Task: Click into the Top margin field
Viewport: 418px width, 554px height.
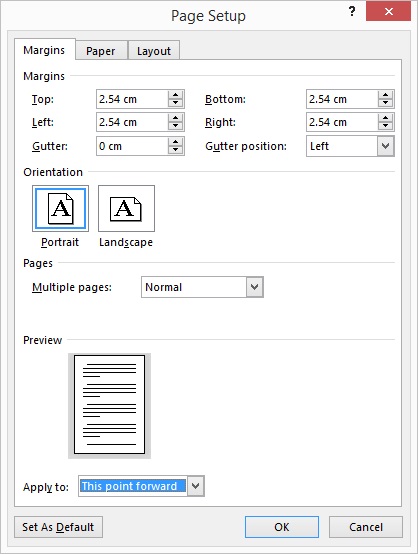Action: (x=132, y=99)
